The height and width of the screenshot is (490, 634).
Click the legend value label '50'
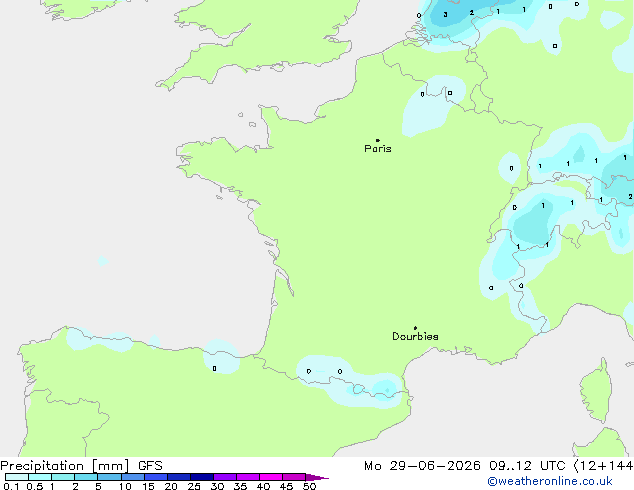click(x=310, y=486)
